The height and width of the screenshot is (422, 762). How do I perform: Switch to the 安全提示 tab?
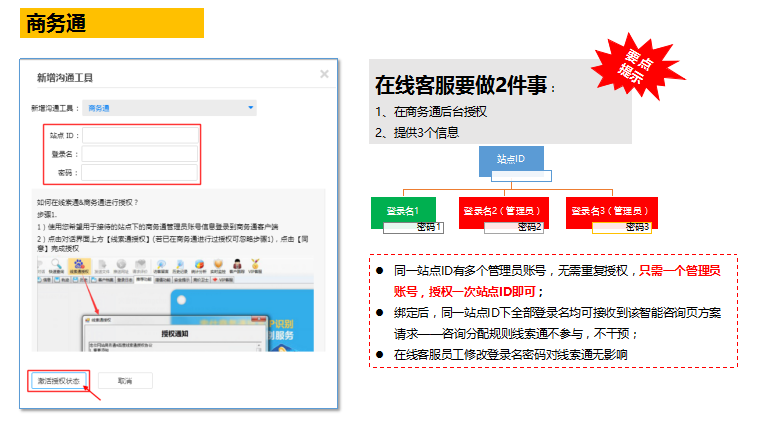point(182,280)
